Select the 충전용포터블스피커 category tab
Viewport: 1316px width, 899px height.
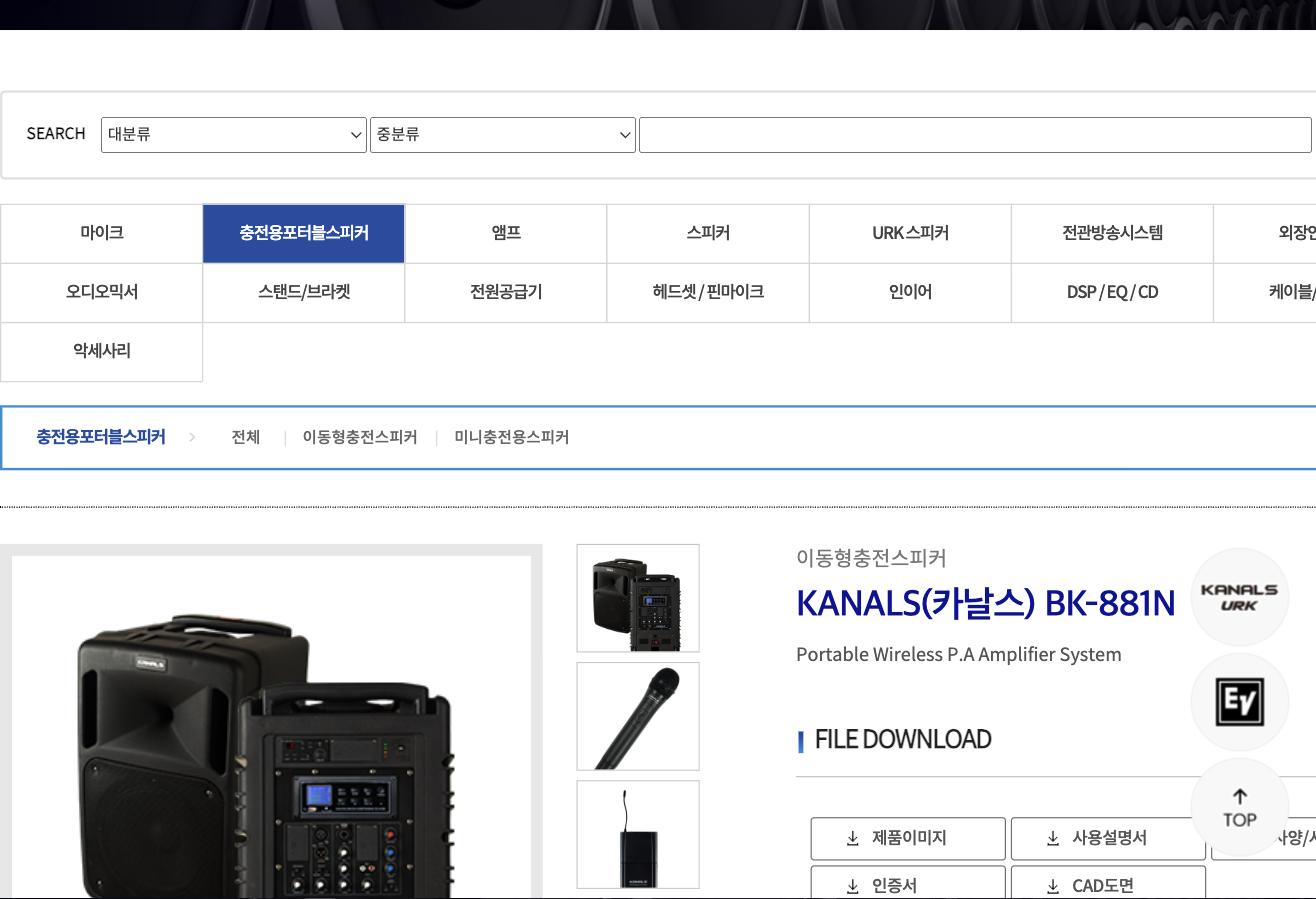(x=304, y=234)
